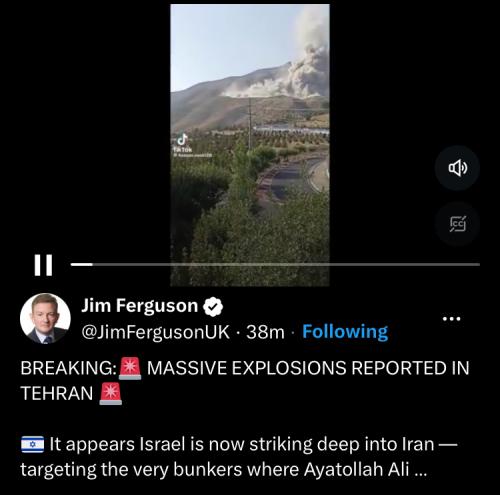Click the siren emoji after TEHRAN

pyautogui.click(x=111, y=394)
